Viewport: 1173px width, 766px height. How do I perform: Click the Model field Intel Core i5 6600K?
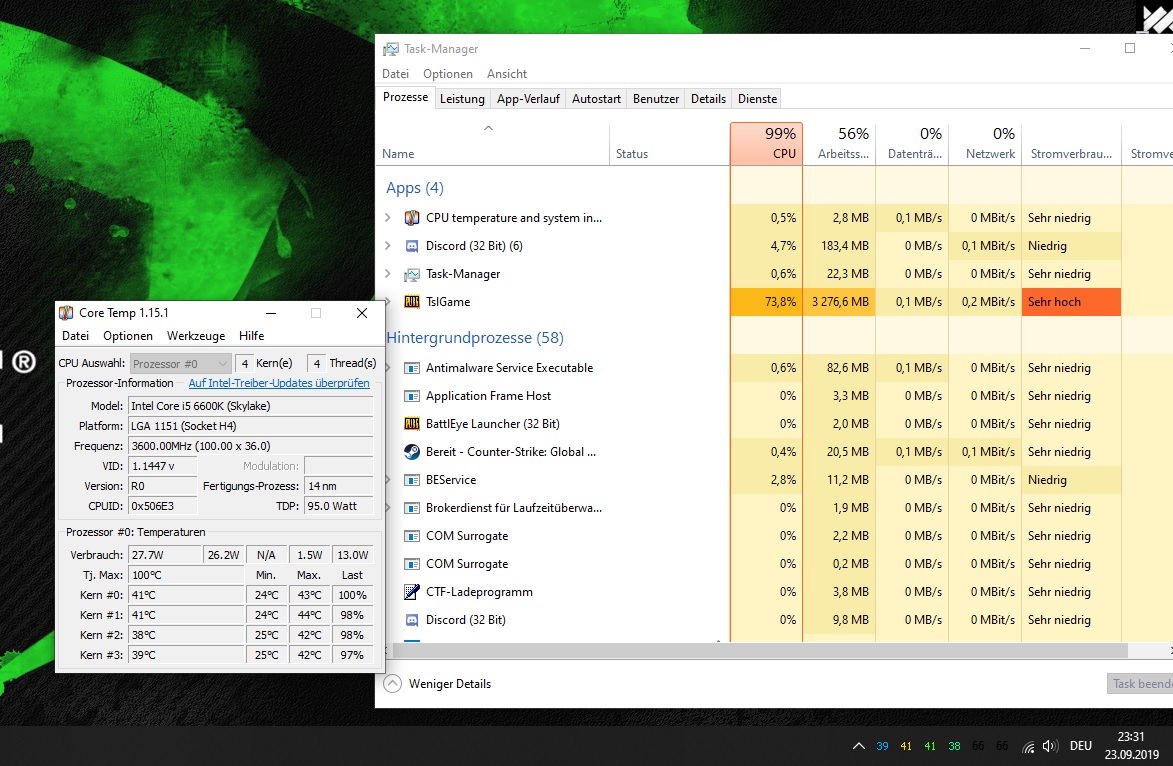(x=251, y=406)
